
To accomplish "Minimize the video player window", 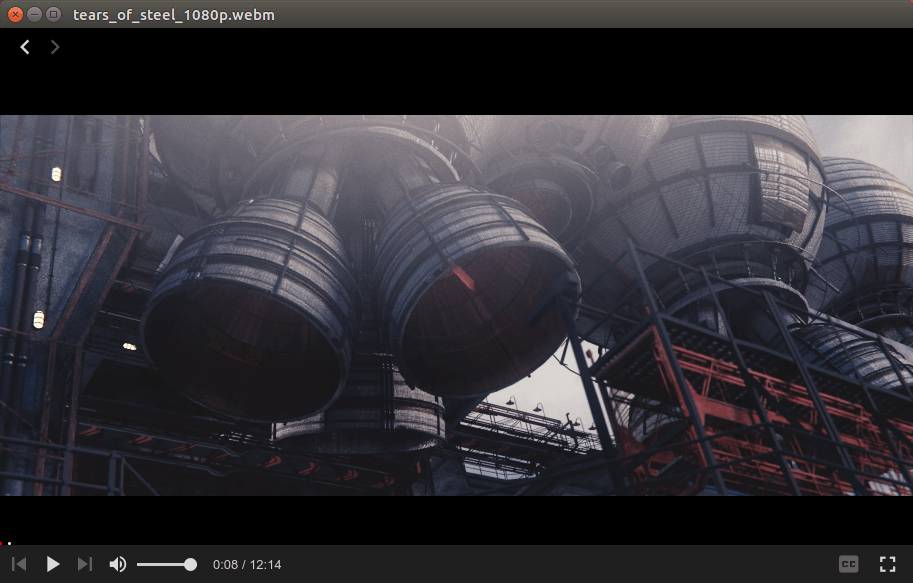I will click(34, 14).
